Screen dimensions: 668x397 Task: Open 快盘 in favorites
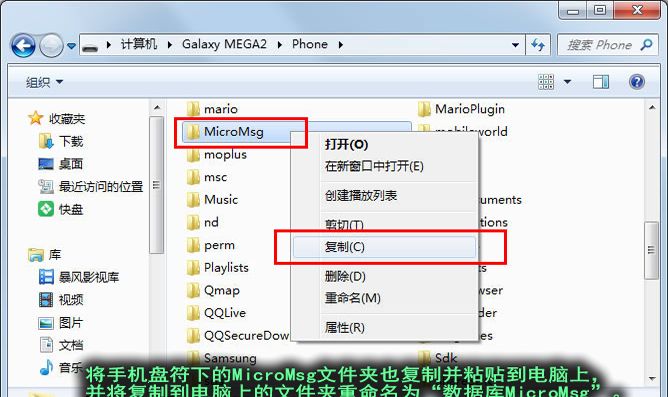tap(71, 209)
